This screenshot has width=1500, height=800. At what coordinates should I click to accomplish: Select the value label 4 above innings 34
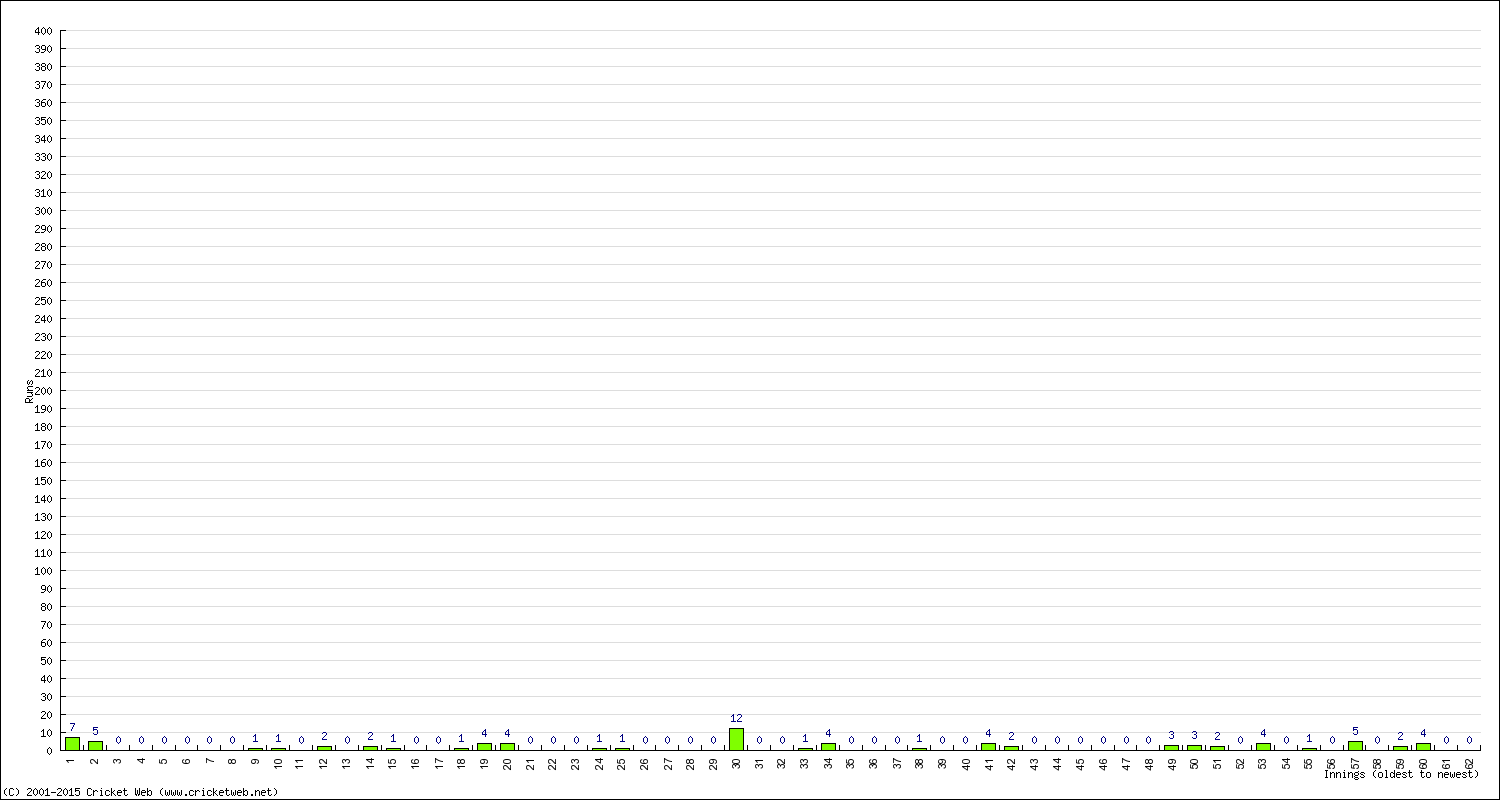pyautogui.click(x=828, y=733)
